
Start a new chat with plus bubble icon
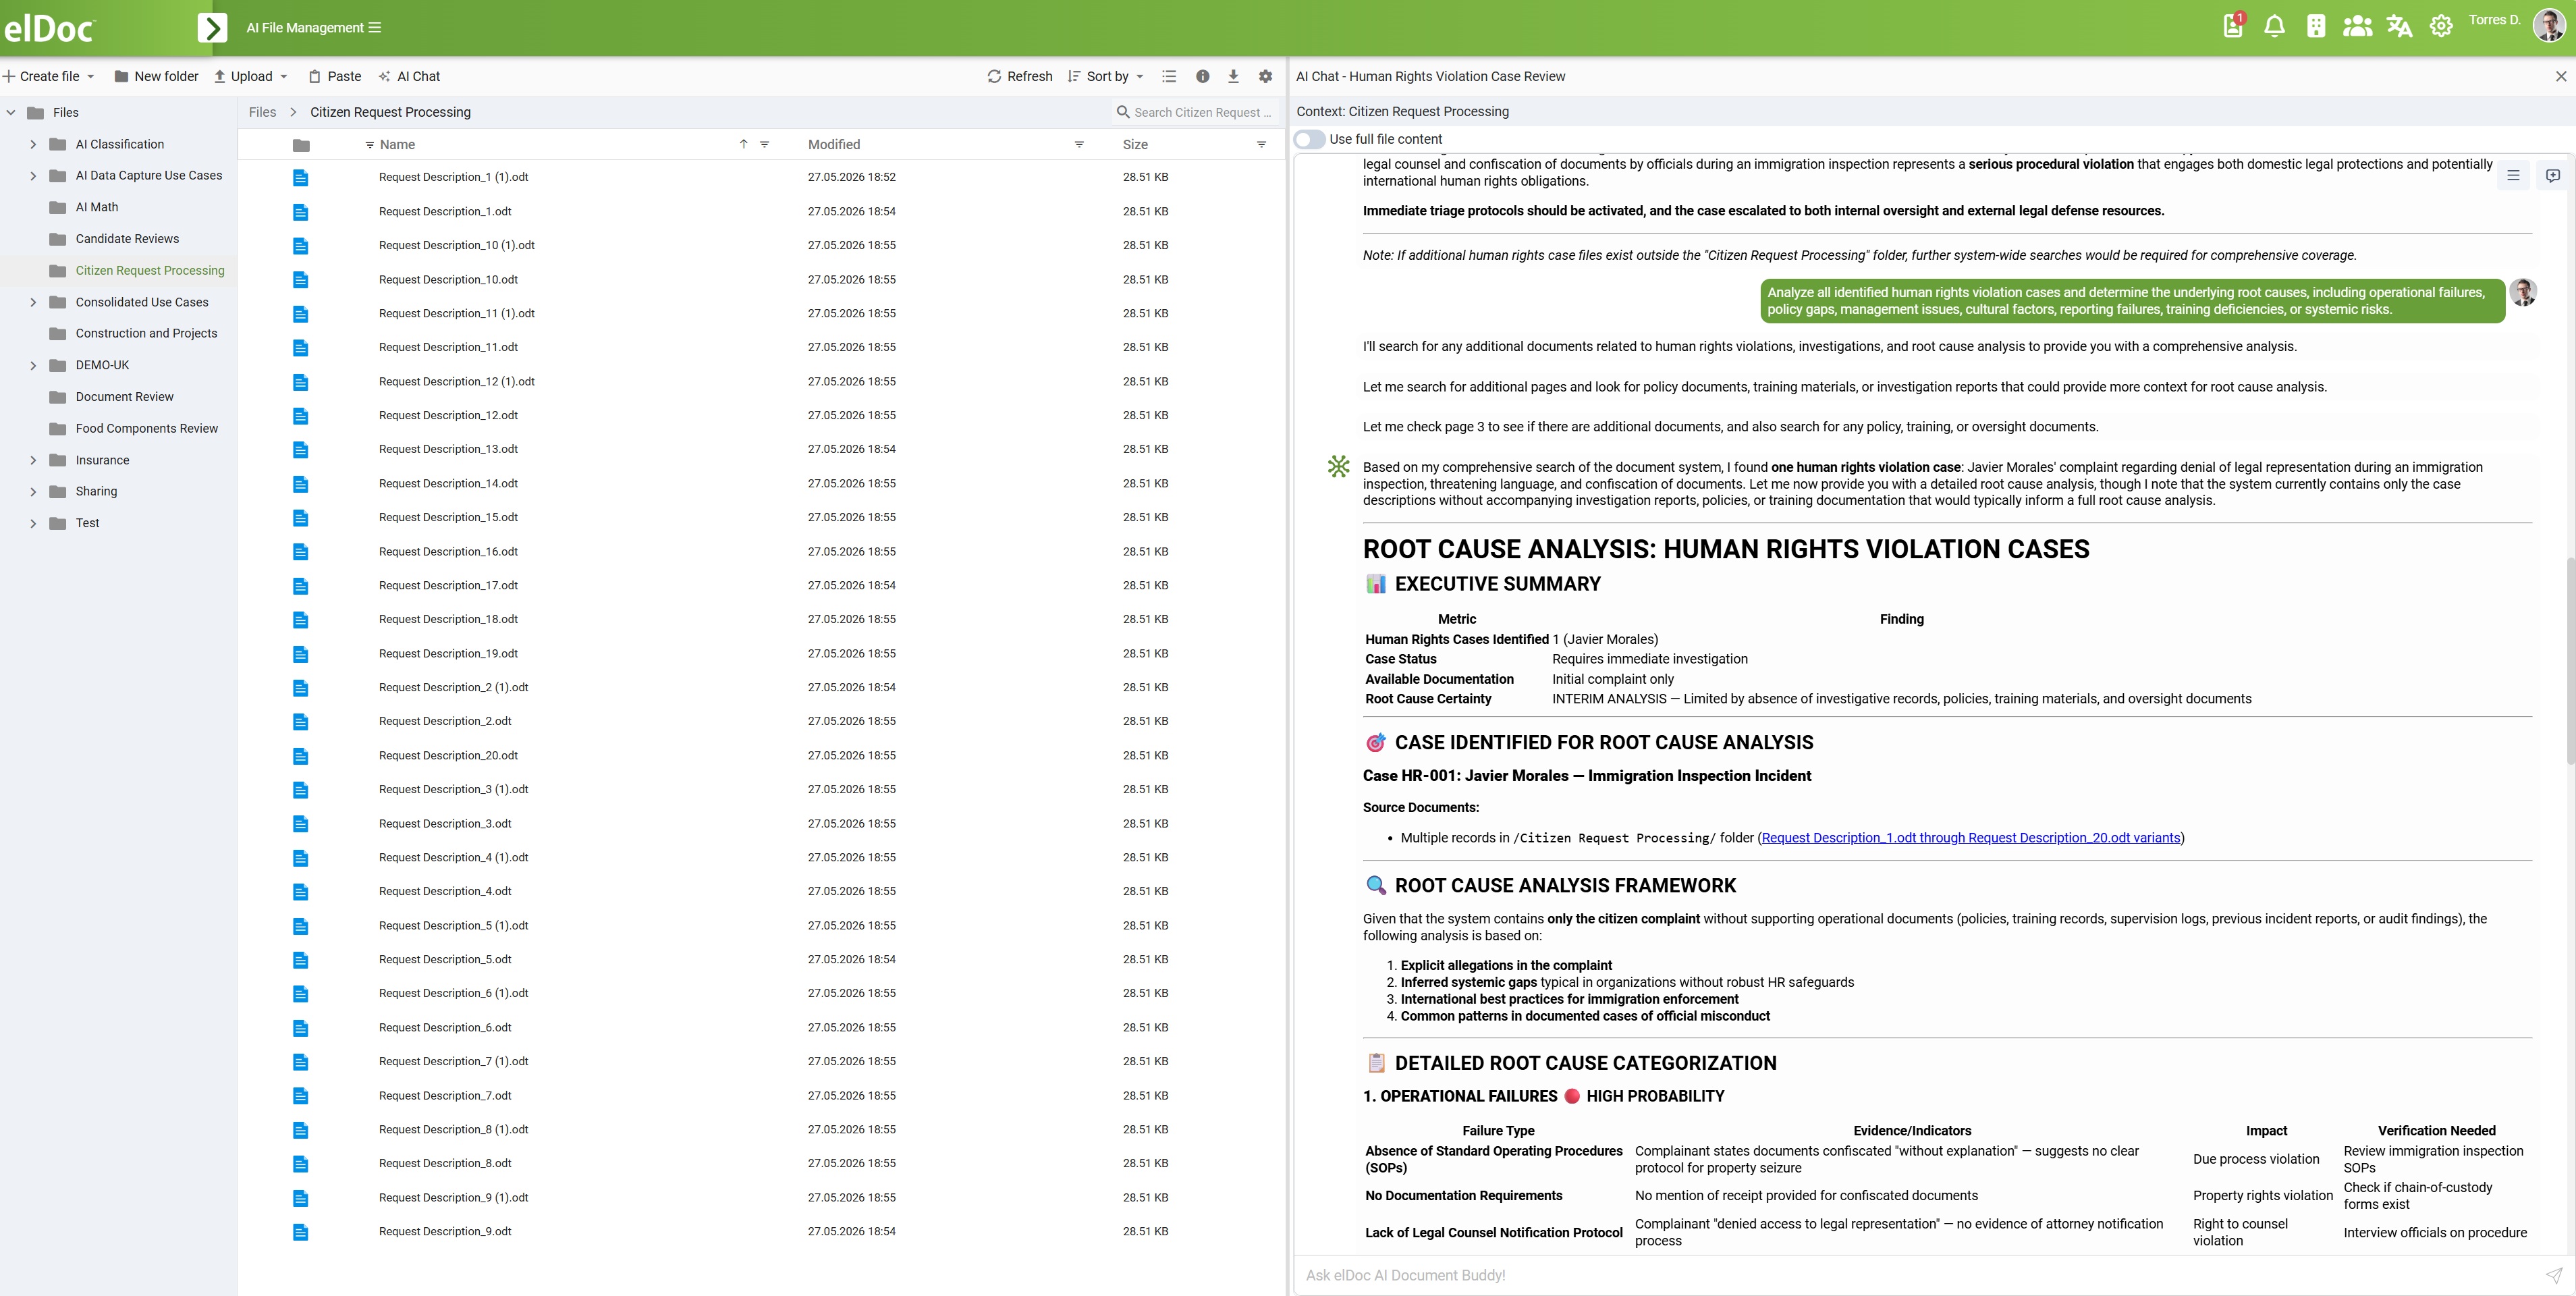[2552, 176]
